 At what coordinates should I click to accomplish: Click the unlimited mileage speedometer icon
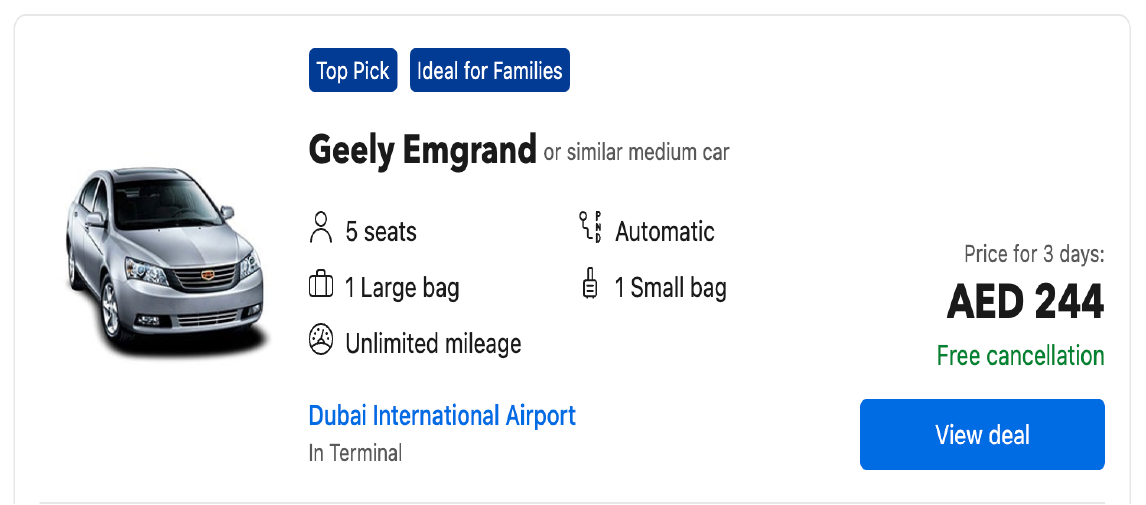tap(321, 341)
